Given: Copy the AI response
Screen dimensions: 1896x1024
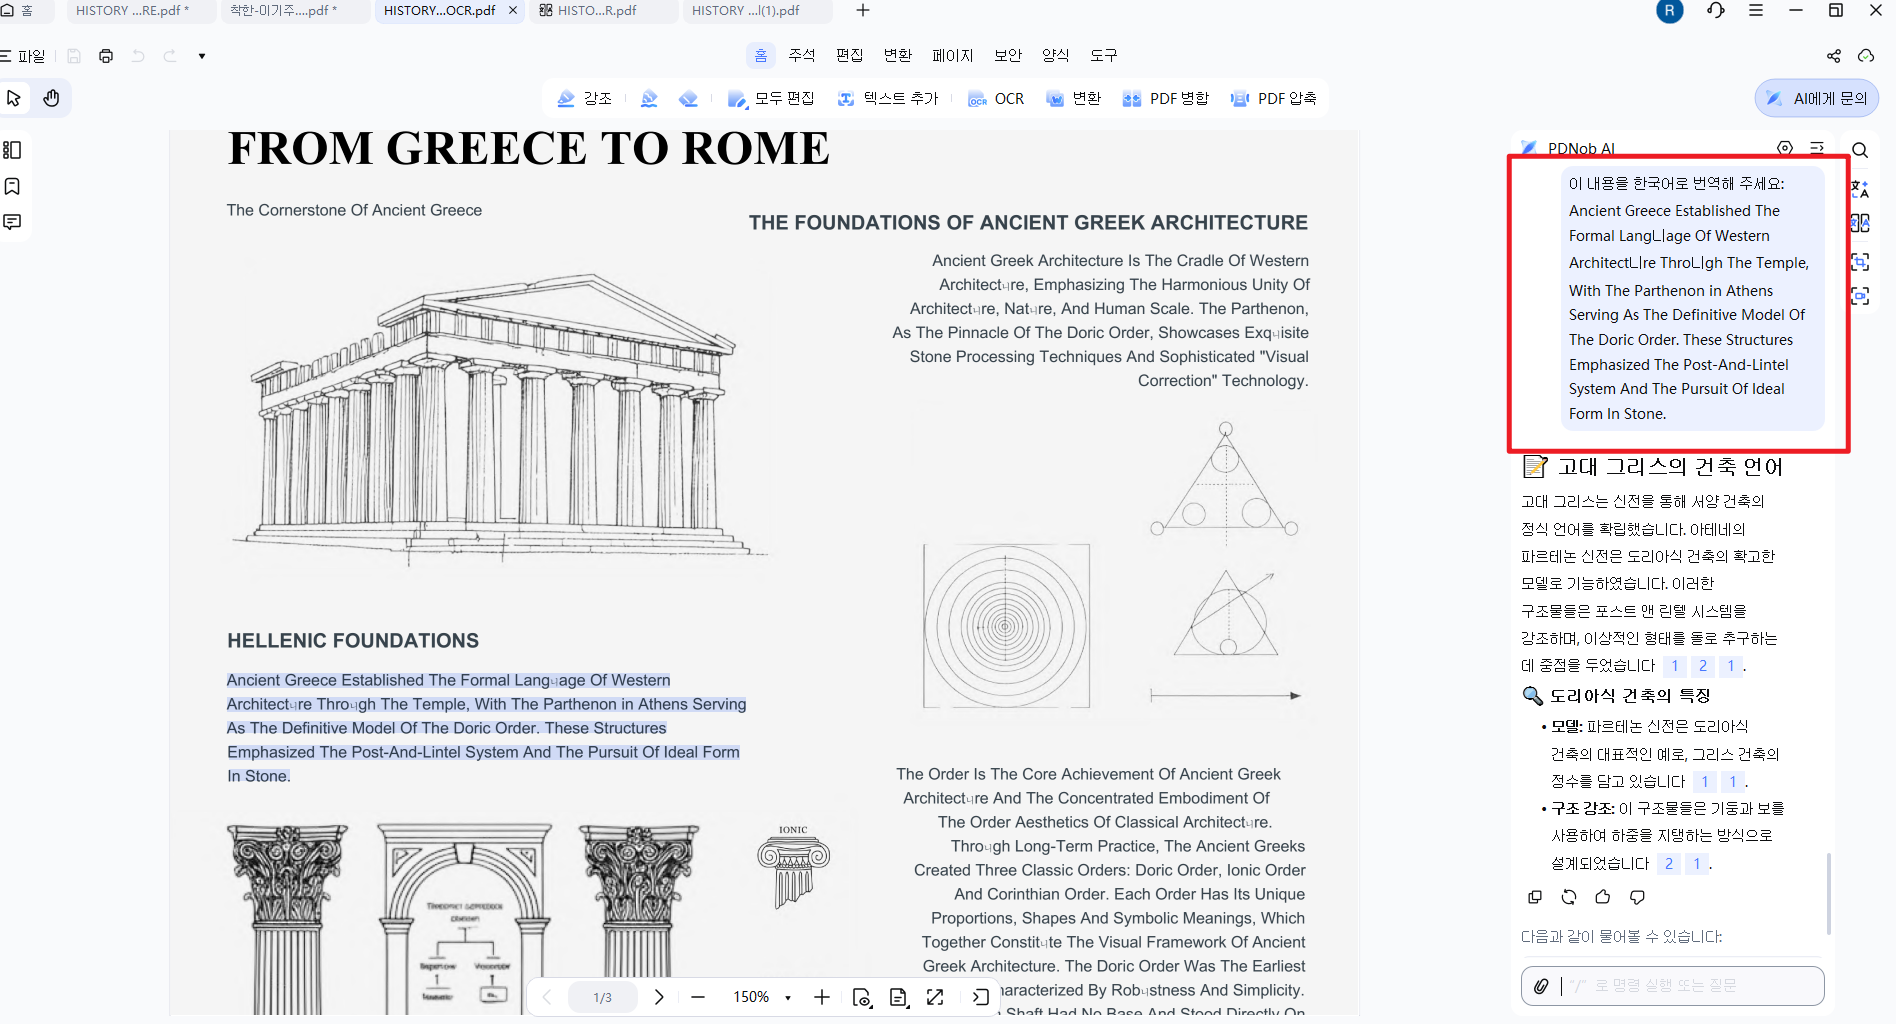Looking at the screenshot, I should point(1535,897).
